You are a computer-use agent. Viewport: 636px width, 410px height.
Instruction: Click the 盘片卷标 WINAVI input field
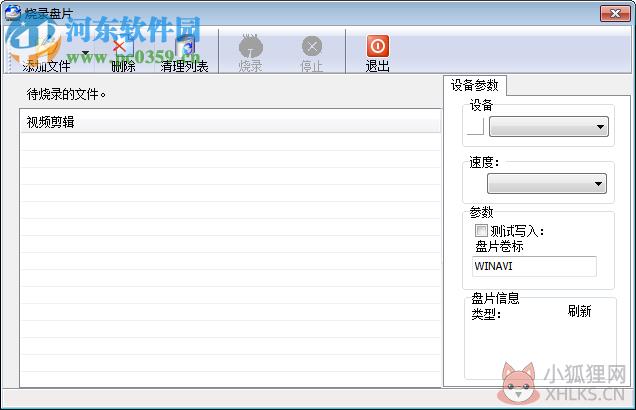[x=534, y=266]
